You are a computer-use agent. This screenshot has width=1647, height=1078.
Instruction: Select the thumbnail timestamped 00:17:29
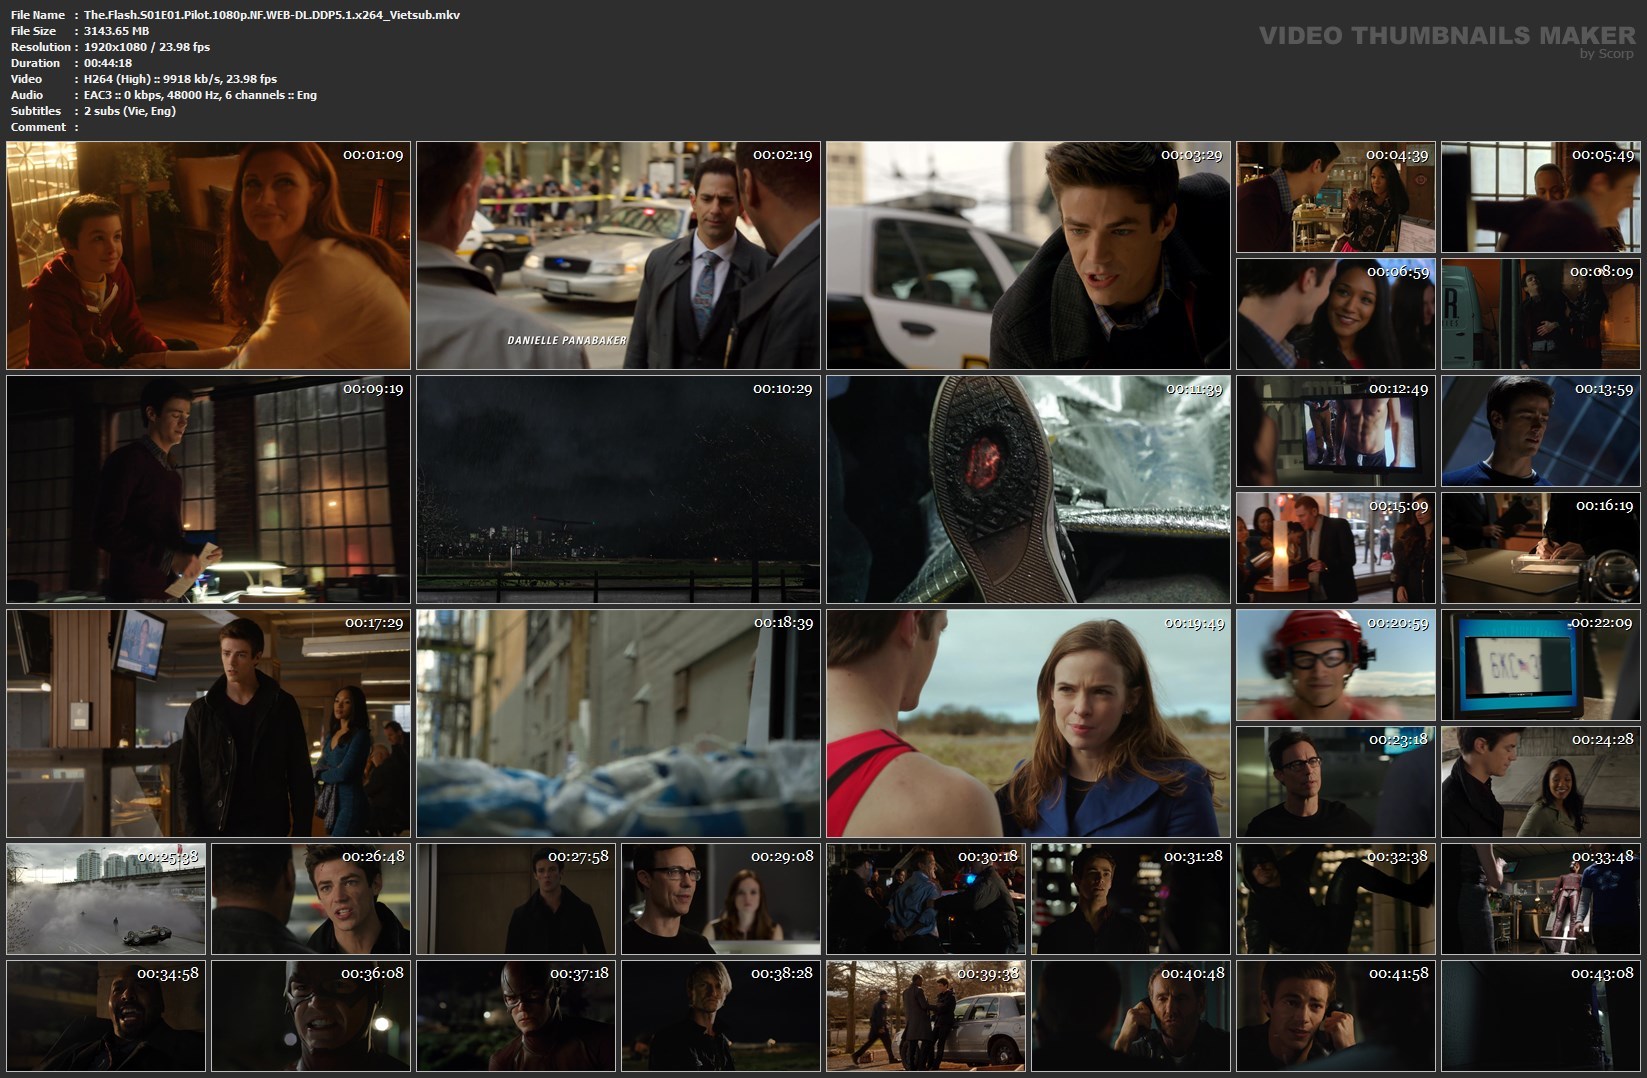[208, 723]
